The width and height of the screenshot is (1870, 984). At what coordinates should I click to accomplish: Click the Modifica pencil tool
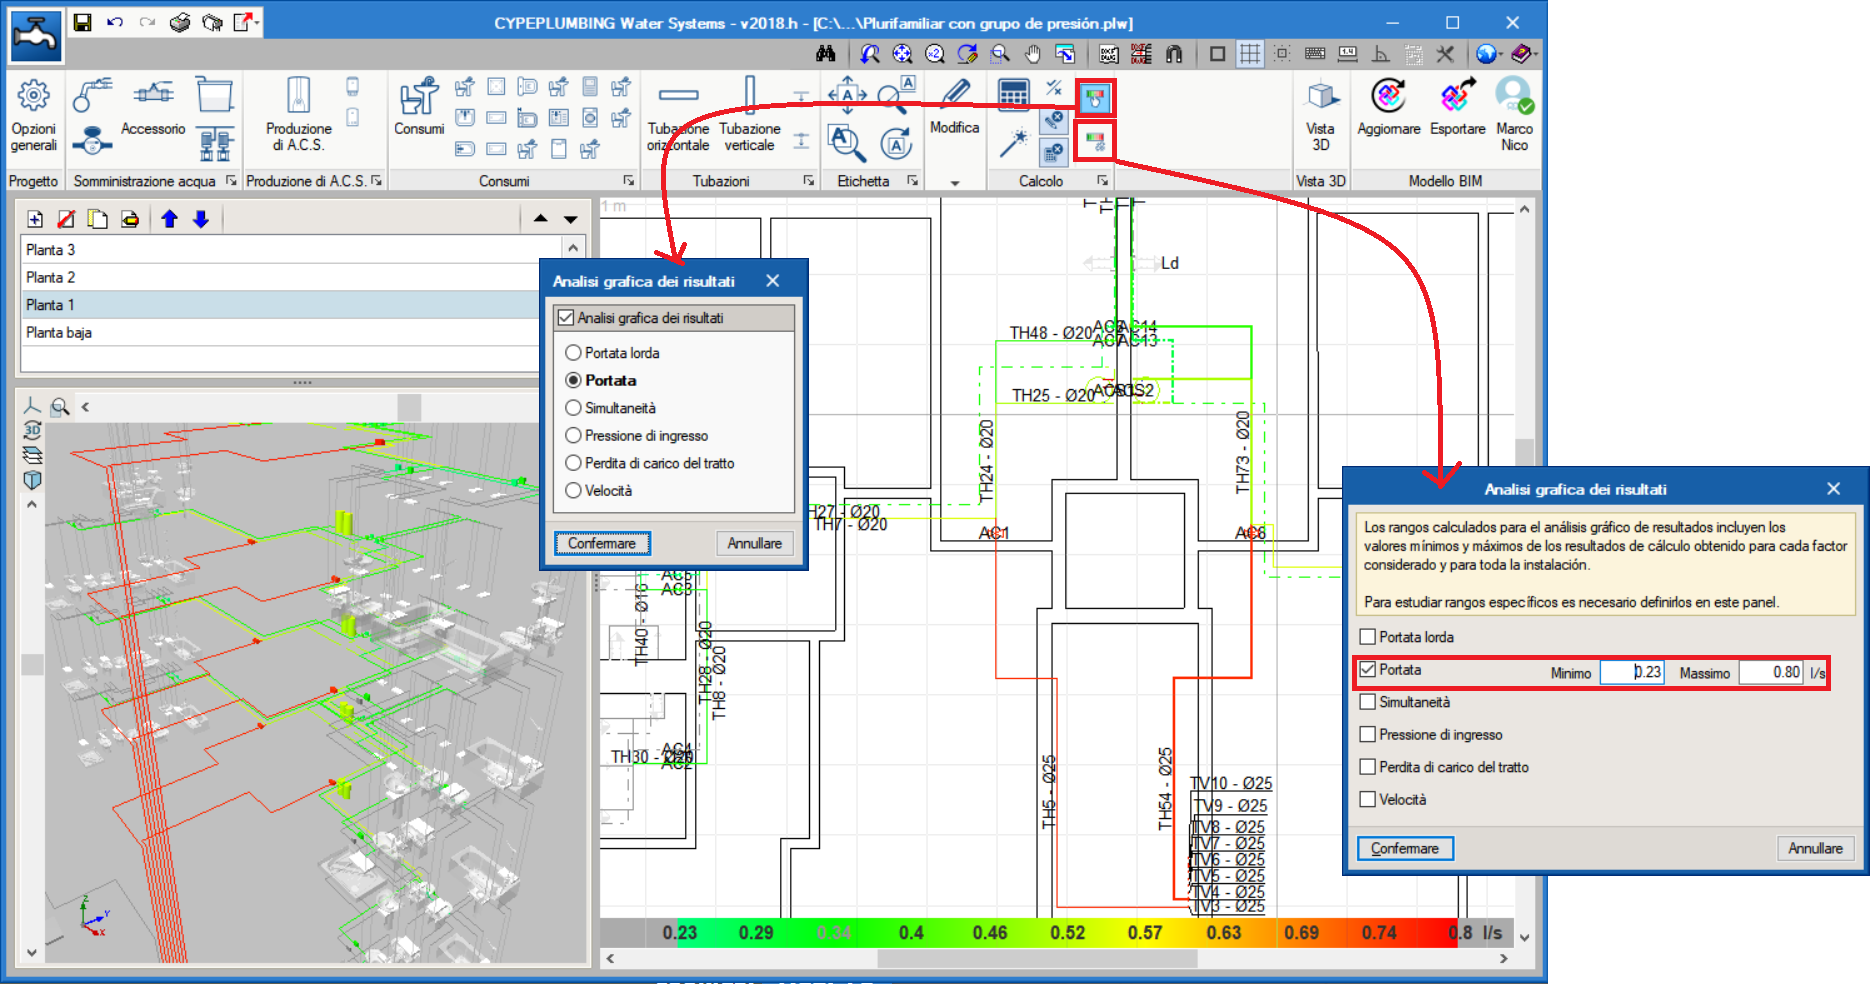(x=955, y=106)
